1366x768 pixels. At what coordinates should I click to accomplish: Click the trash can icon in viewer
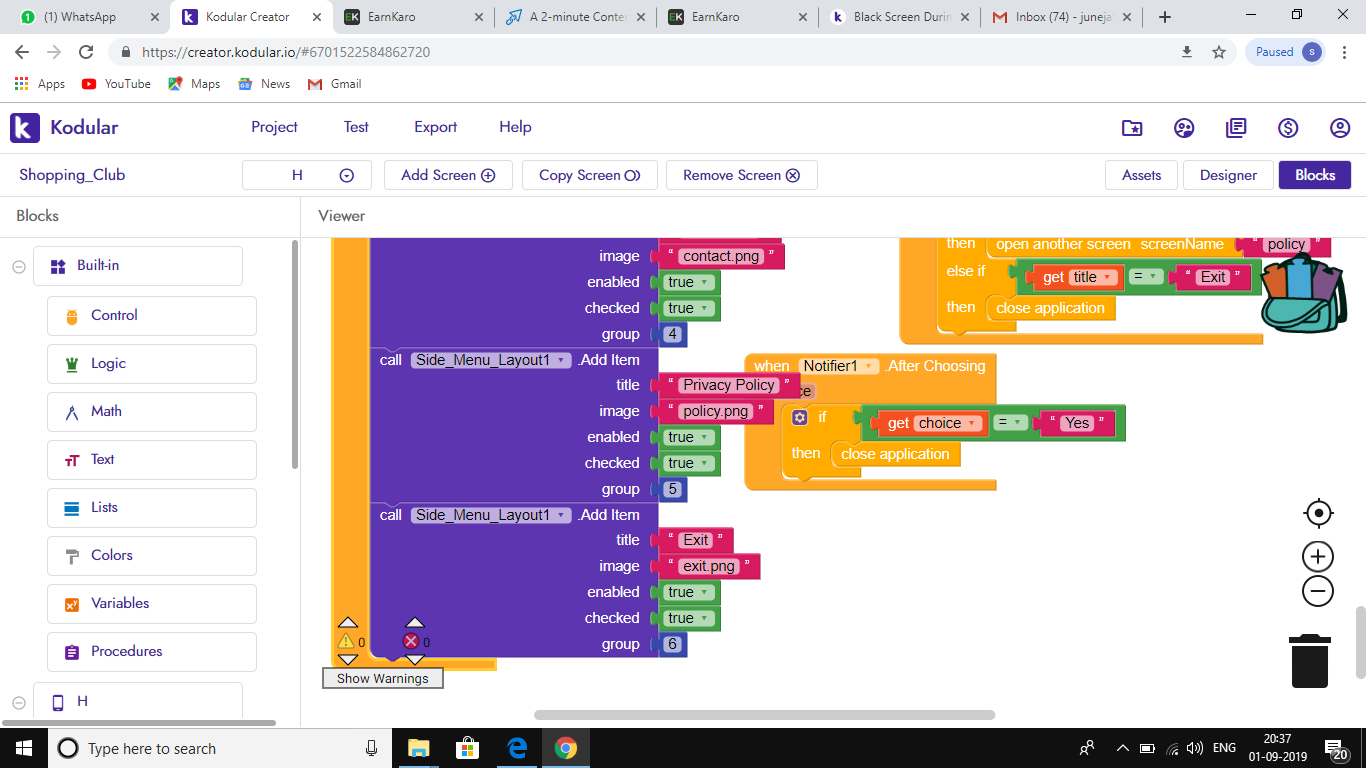click(x=1310, y=660)
